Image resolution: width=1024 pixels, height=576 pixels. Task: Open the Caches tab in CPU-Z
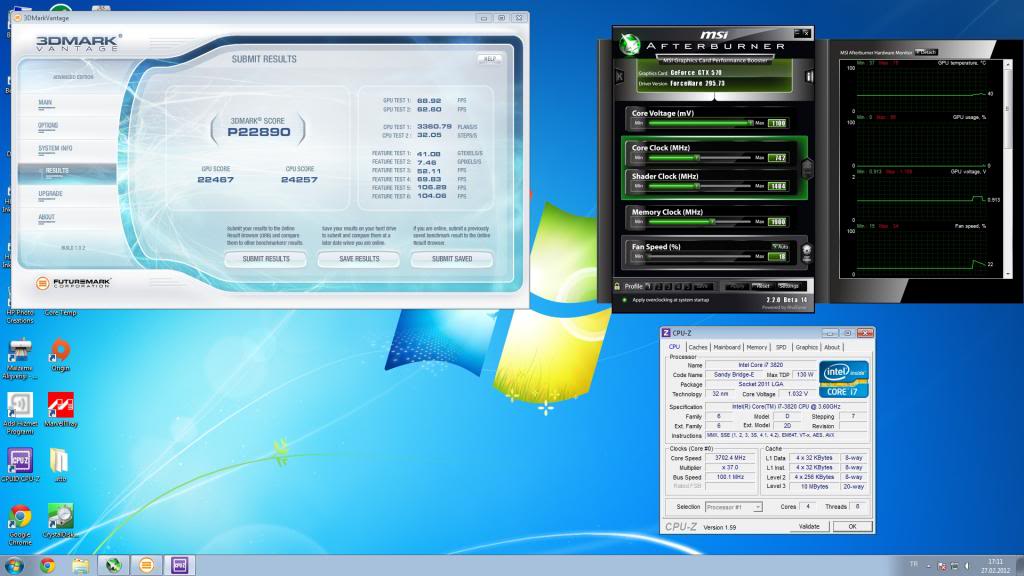[x=697, y=347]
